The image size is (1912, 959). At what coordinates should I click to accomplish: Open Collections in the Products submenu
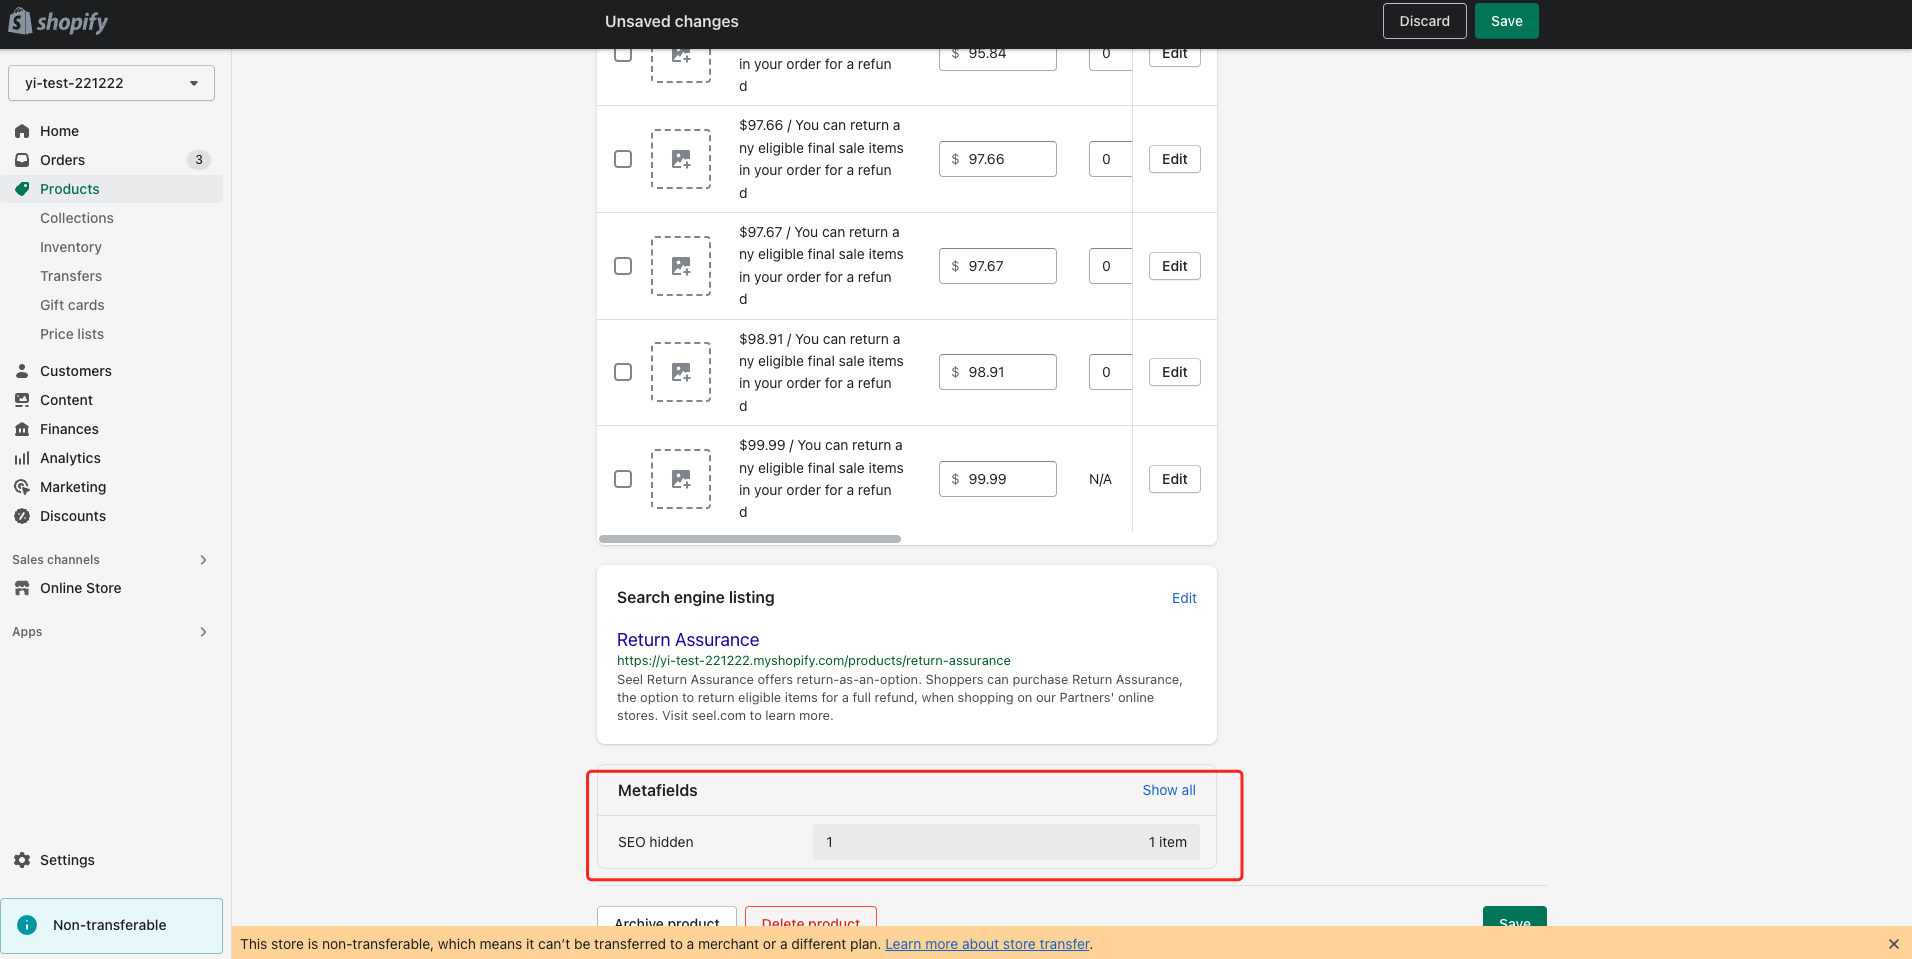[x=77, y=218]
